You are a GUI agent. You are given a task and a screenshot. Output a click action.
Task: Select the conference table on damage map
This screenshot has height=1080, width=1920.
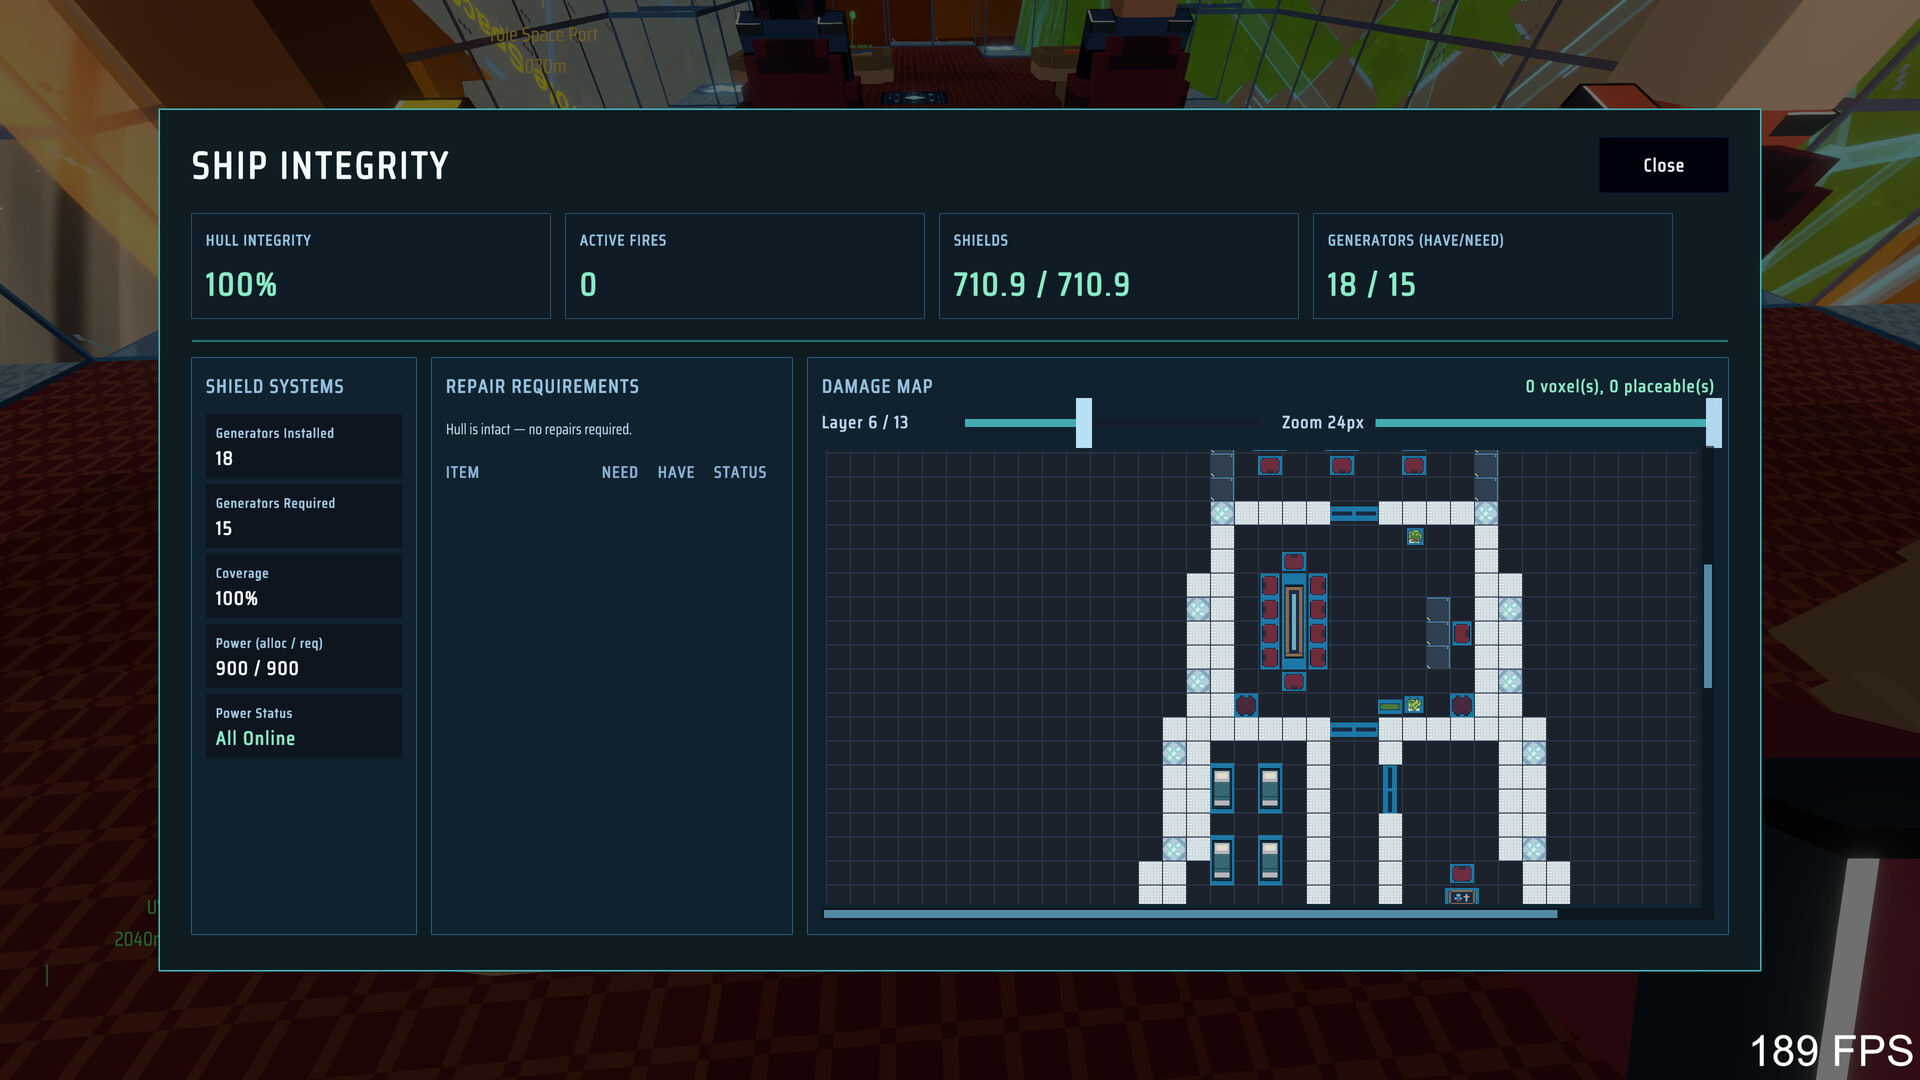click(1294, 621)
